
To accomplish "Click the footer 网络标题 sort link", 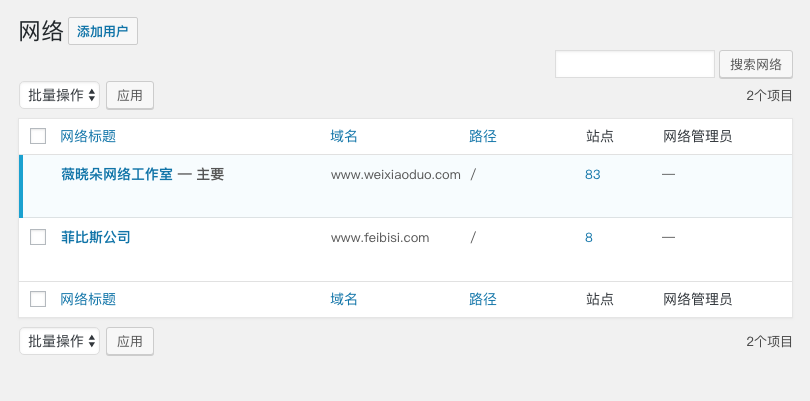I will tap(88, 299).
